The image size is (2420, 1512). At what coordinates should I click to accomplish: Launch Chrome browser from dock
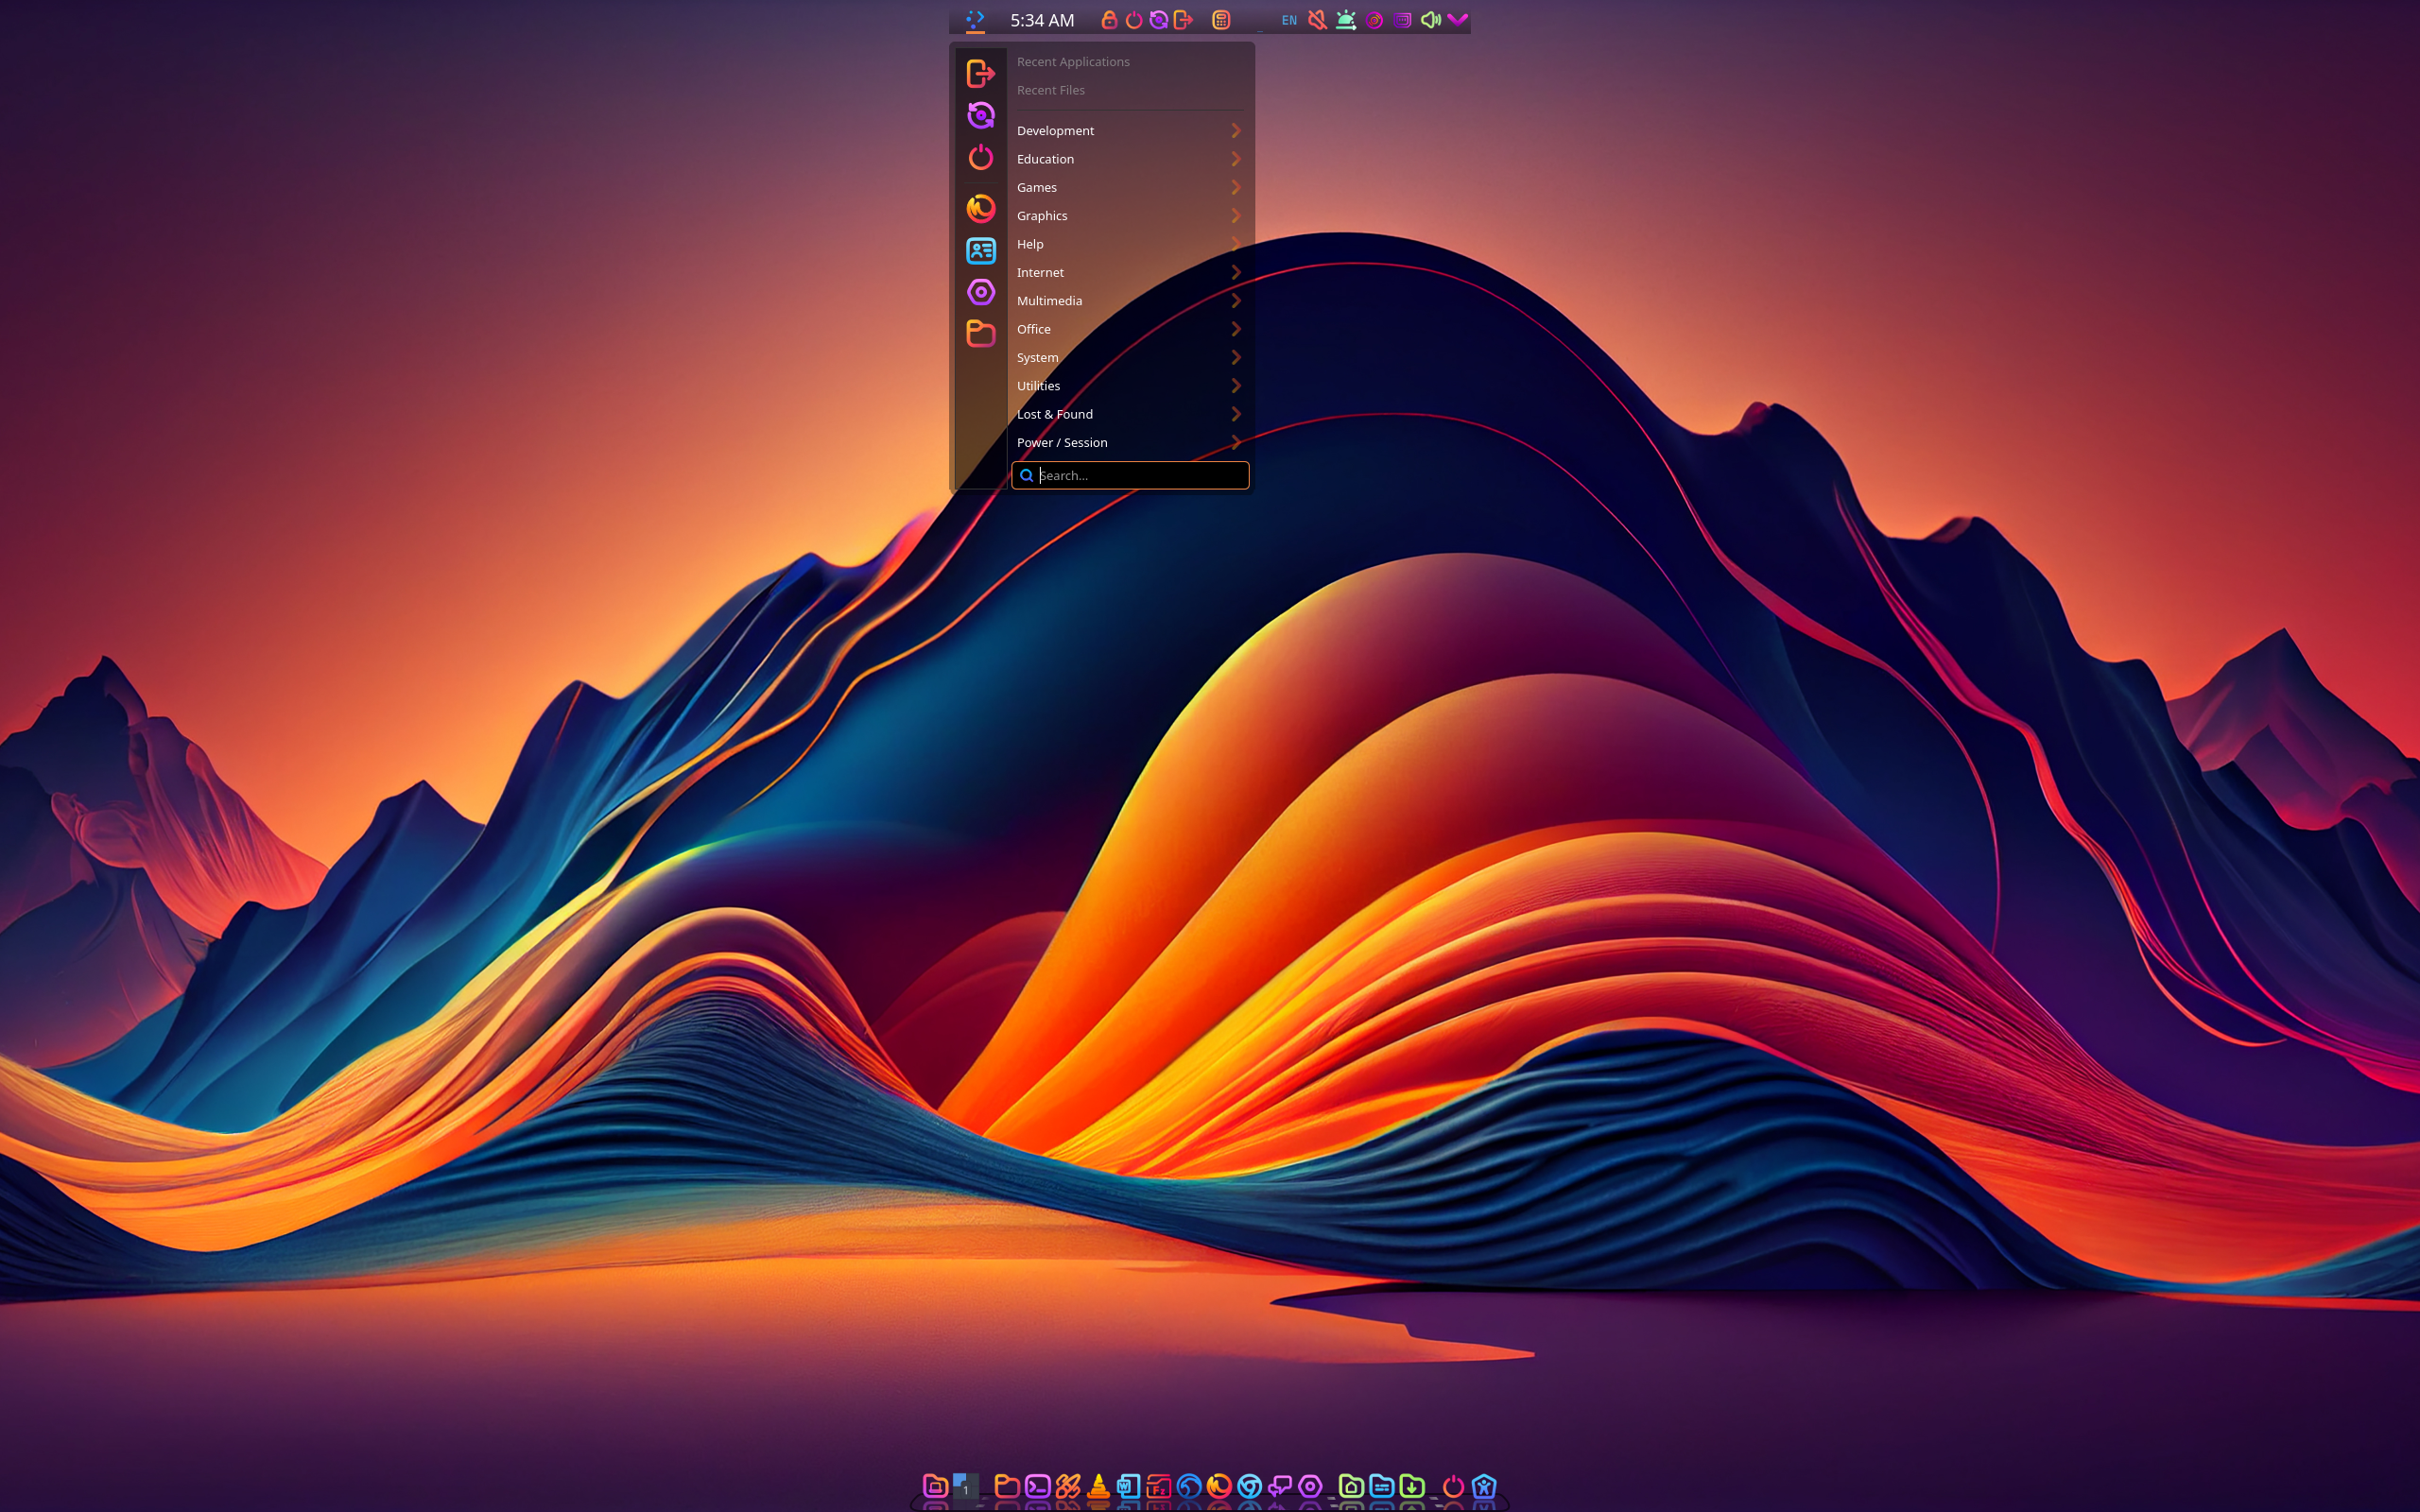(1249, 1486)
